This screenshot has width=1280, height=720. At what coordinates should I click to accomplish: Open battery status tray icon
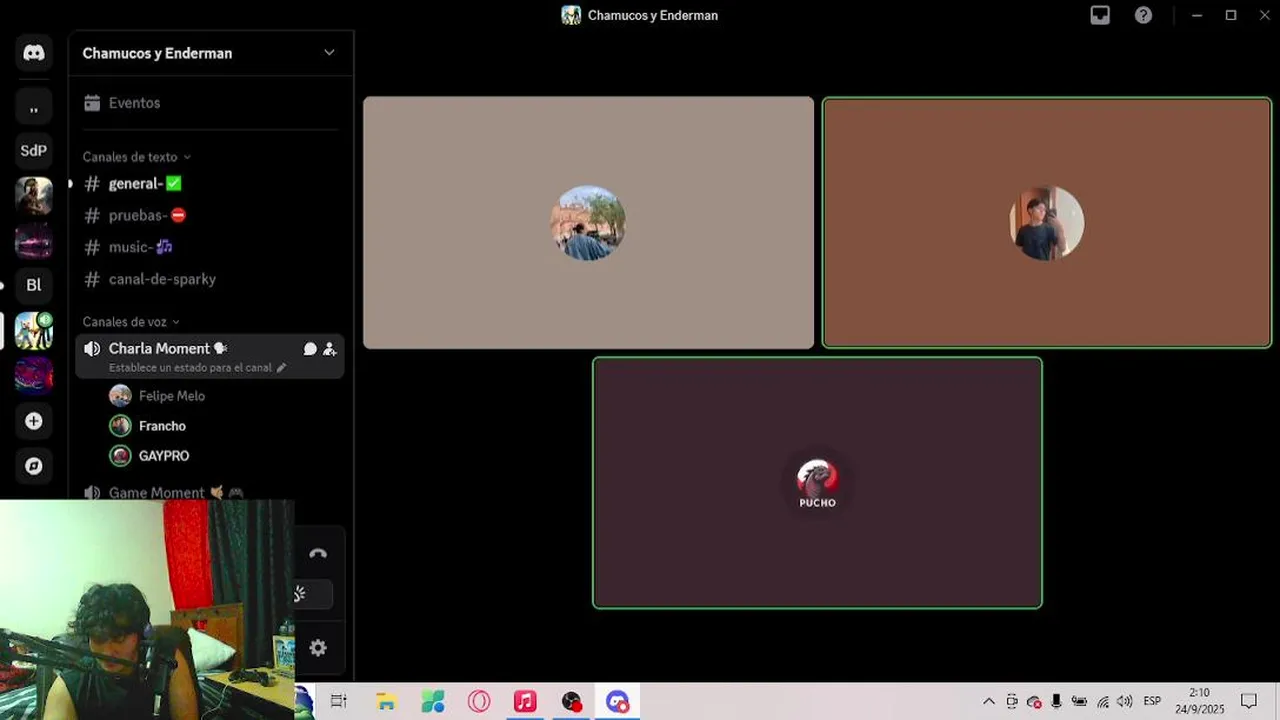coord(1079,701)
